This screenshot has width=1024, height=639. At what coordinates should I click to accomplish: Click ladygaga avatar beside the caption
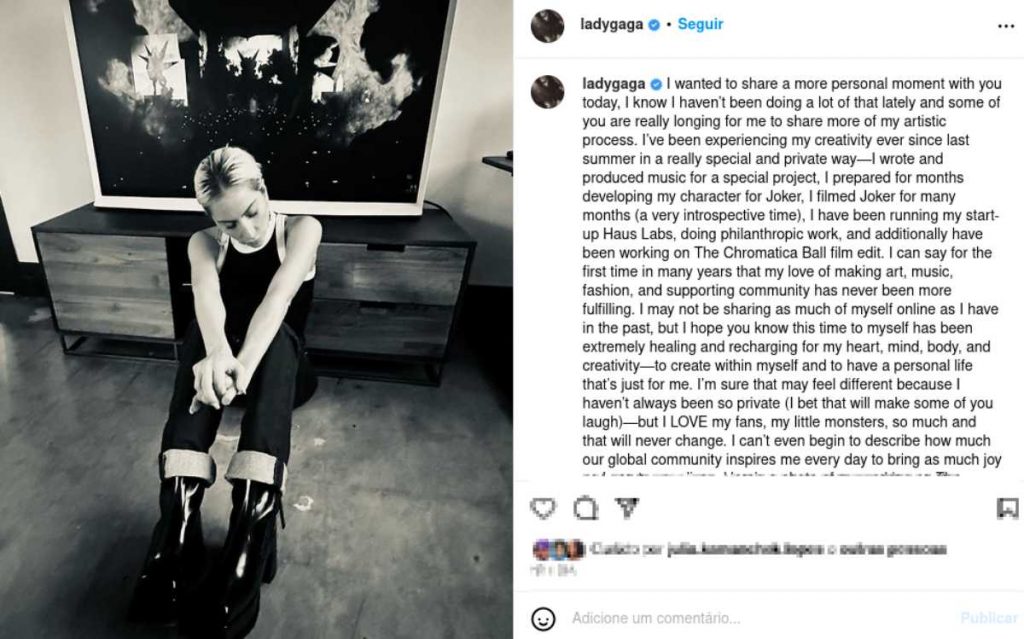point(547,91)
